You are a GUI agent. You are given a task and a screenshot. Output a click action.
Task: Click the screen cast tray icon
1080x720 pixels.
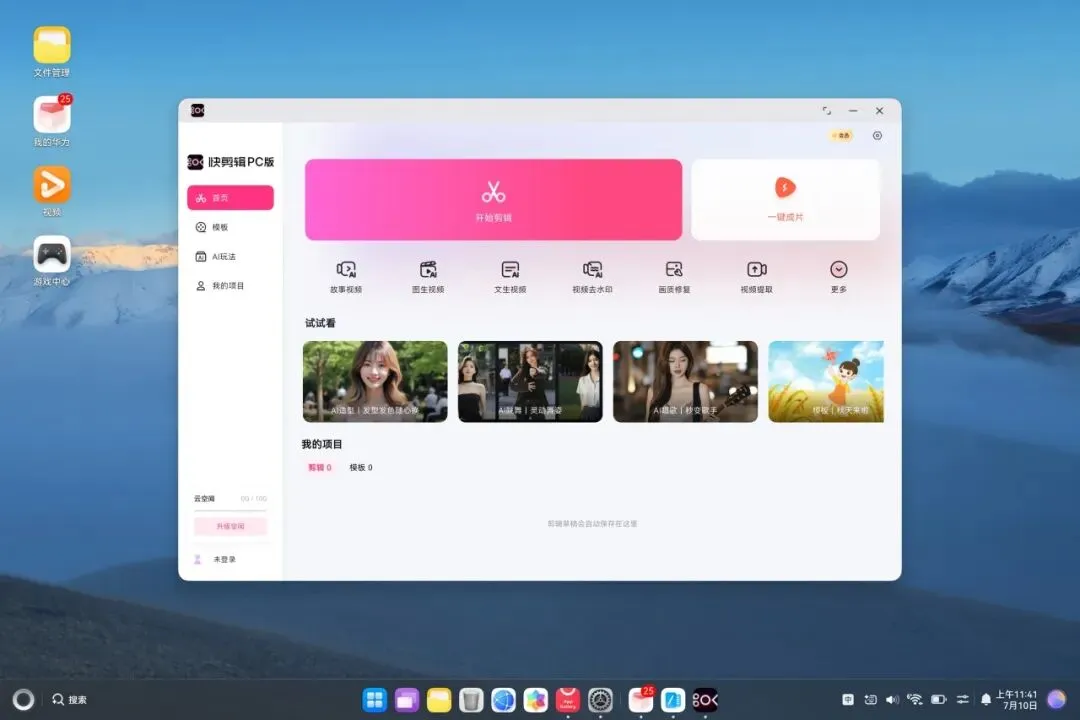[x=871, y=699]
